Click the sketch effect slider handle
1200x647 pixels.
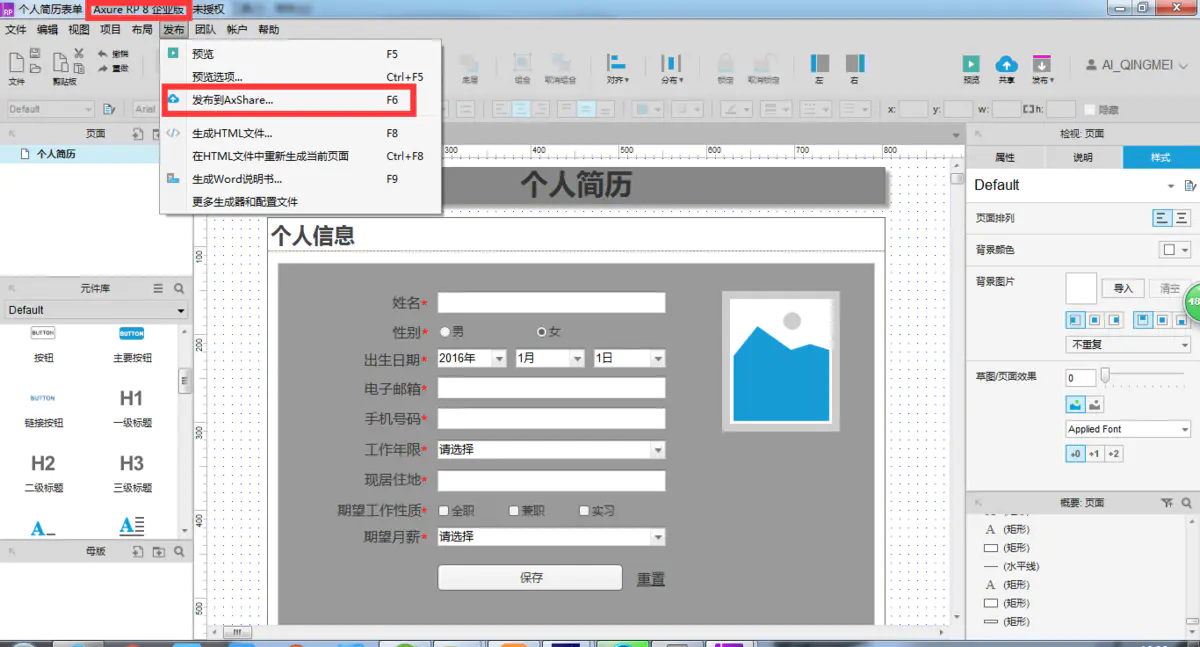coord(1105,376)
